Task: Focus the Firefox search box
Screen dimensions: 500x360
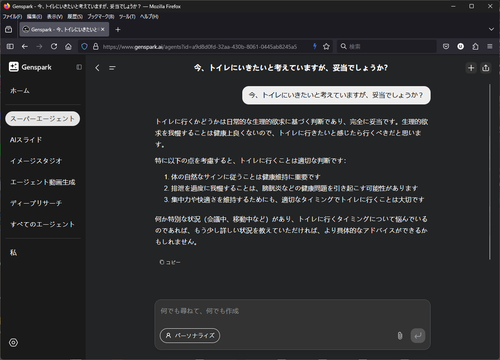Action: point(387,47)
